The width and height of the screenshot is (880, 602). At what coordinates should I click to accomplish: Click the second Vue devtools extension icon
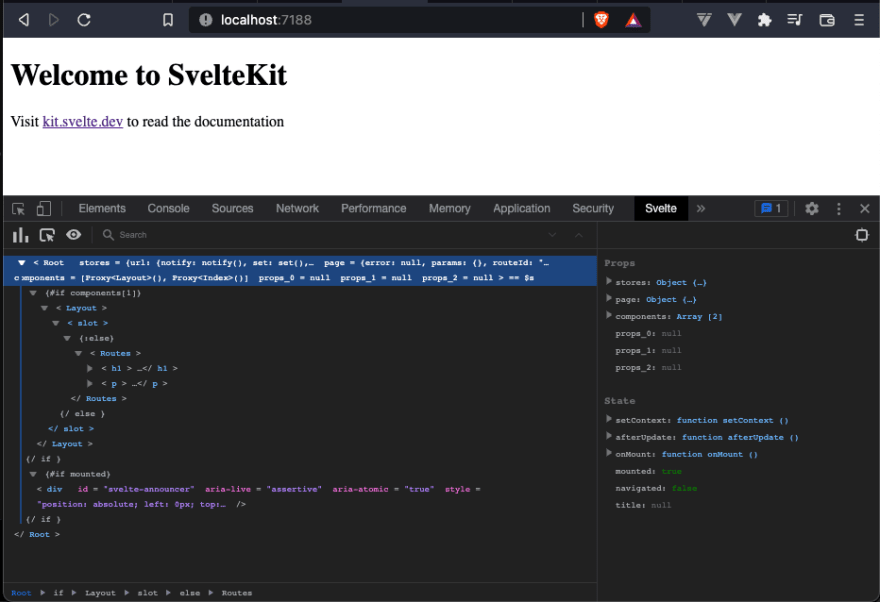point(734,20)
